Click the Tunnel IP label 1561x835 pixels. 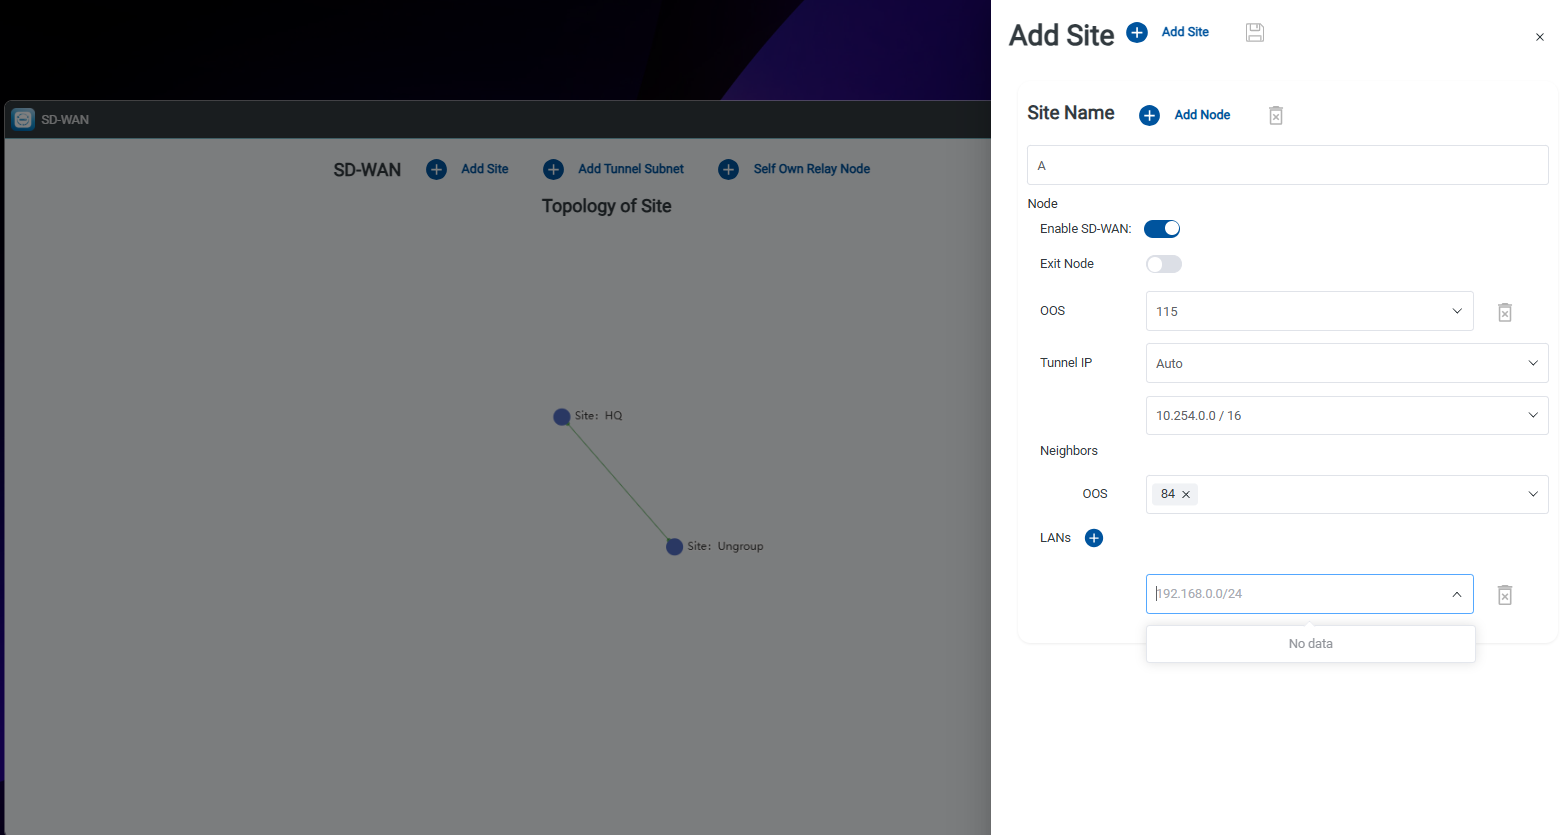1066,363
